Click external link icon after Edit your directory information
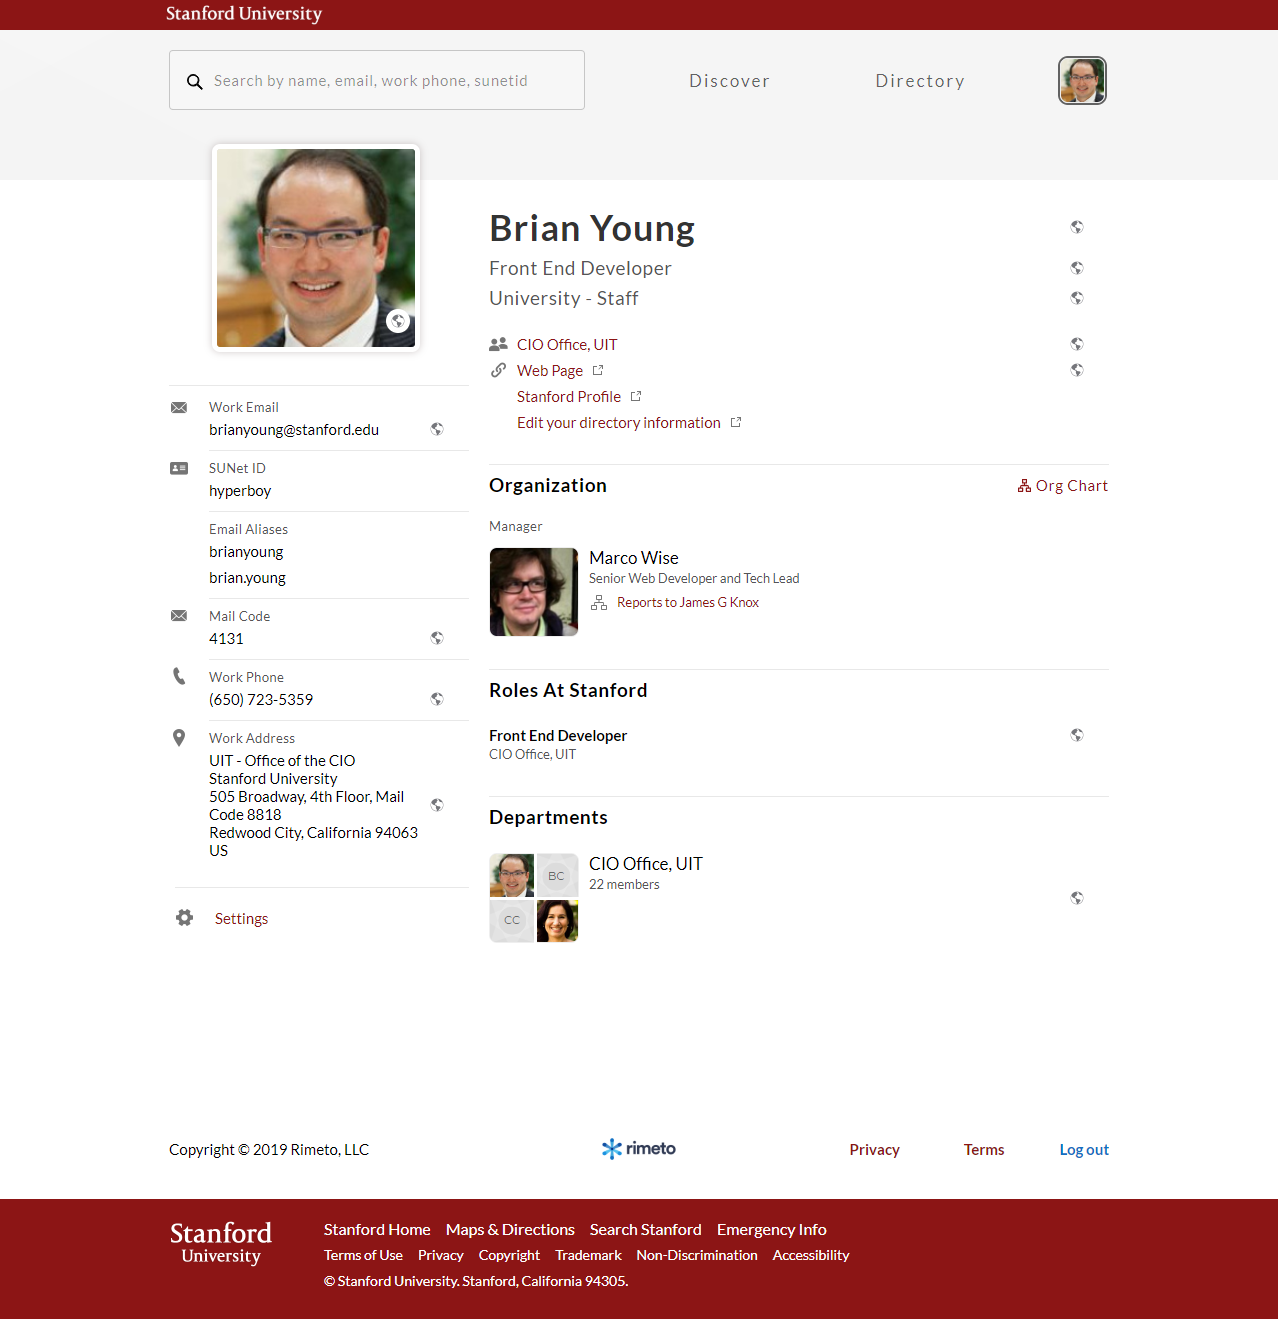 736,422
